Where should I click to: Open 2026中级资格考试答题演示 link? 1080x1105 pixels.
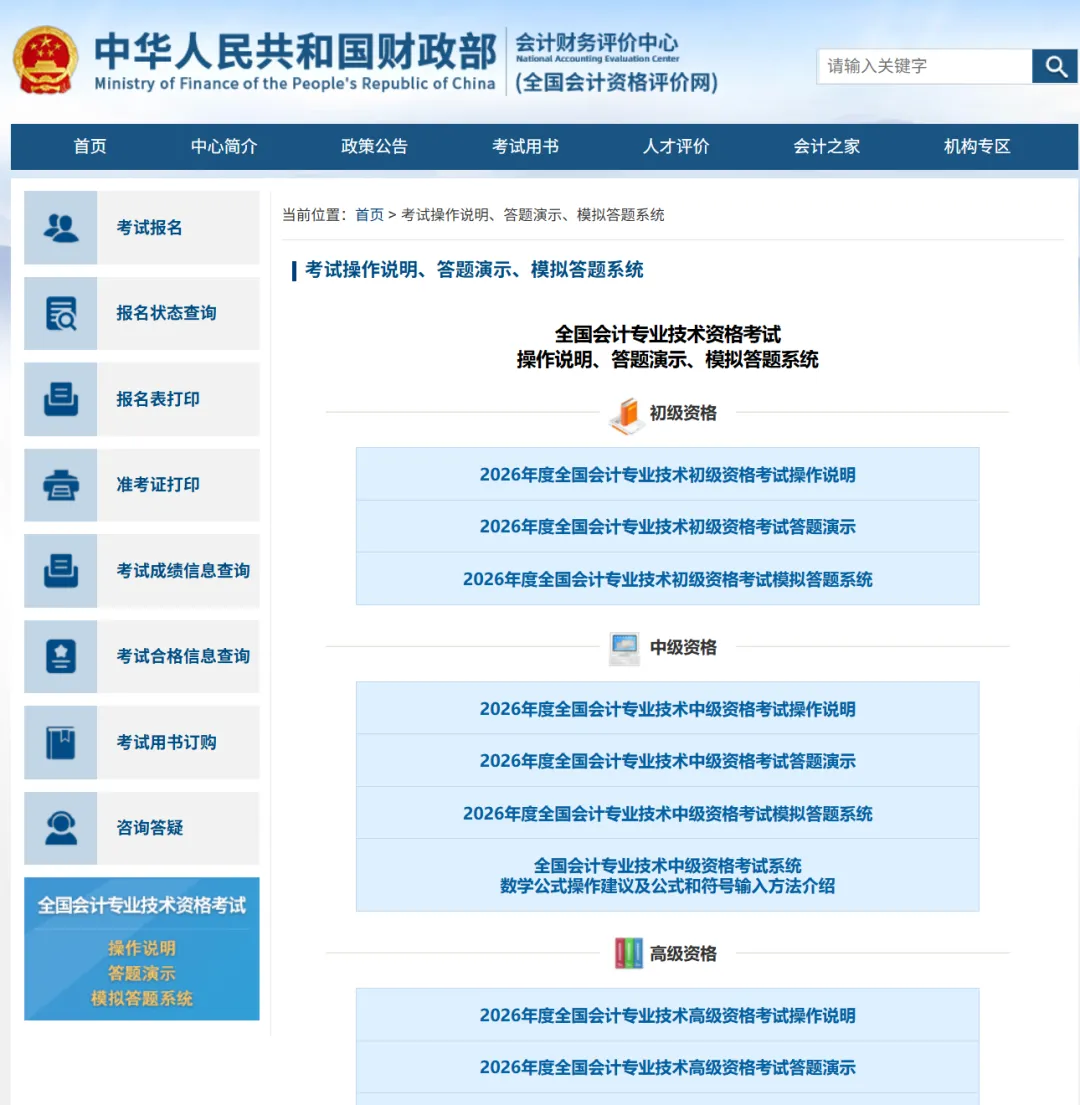click(668, 761)
